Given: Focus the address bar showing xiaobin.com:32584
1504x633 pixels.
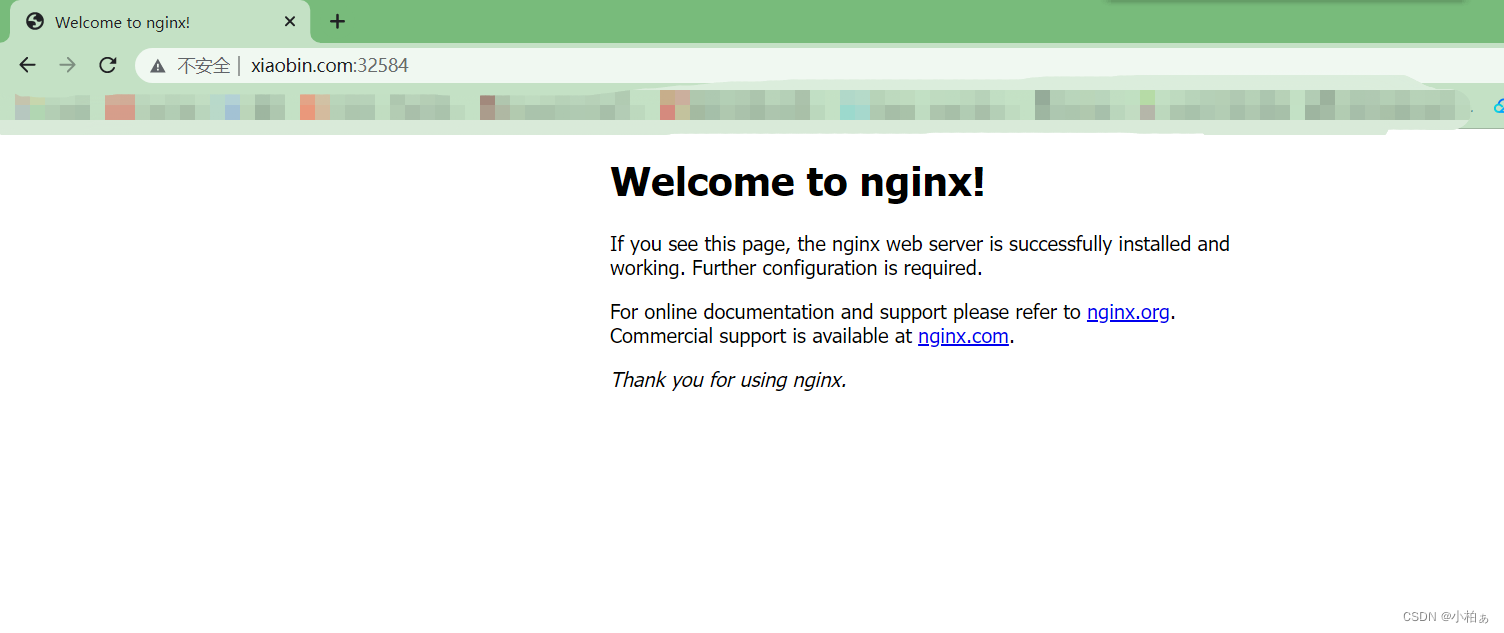Looking at the screenshot, I should tap(820, 66).
